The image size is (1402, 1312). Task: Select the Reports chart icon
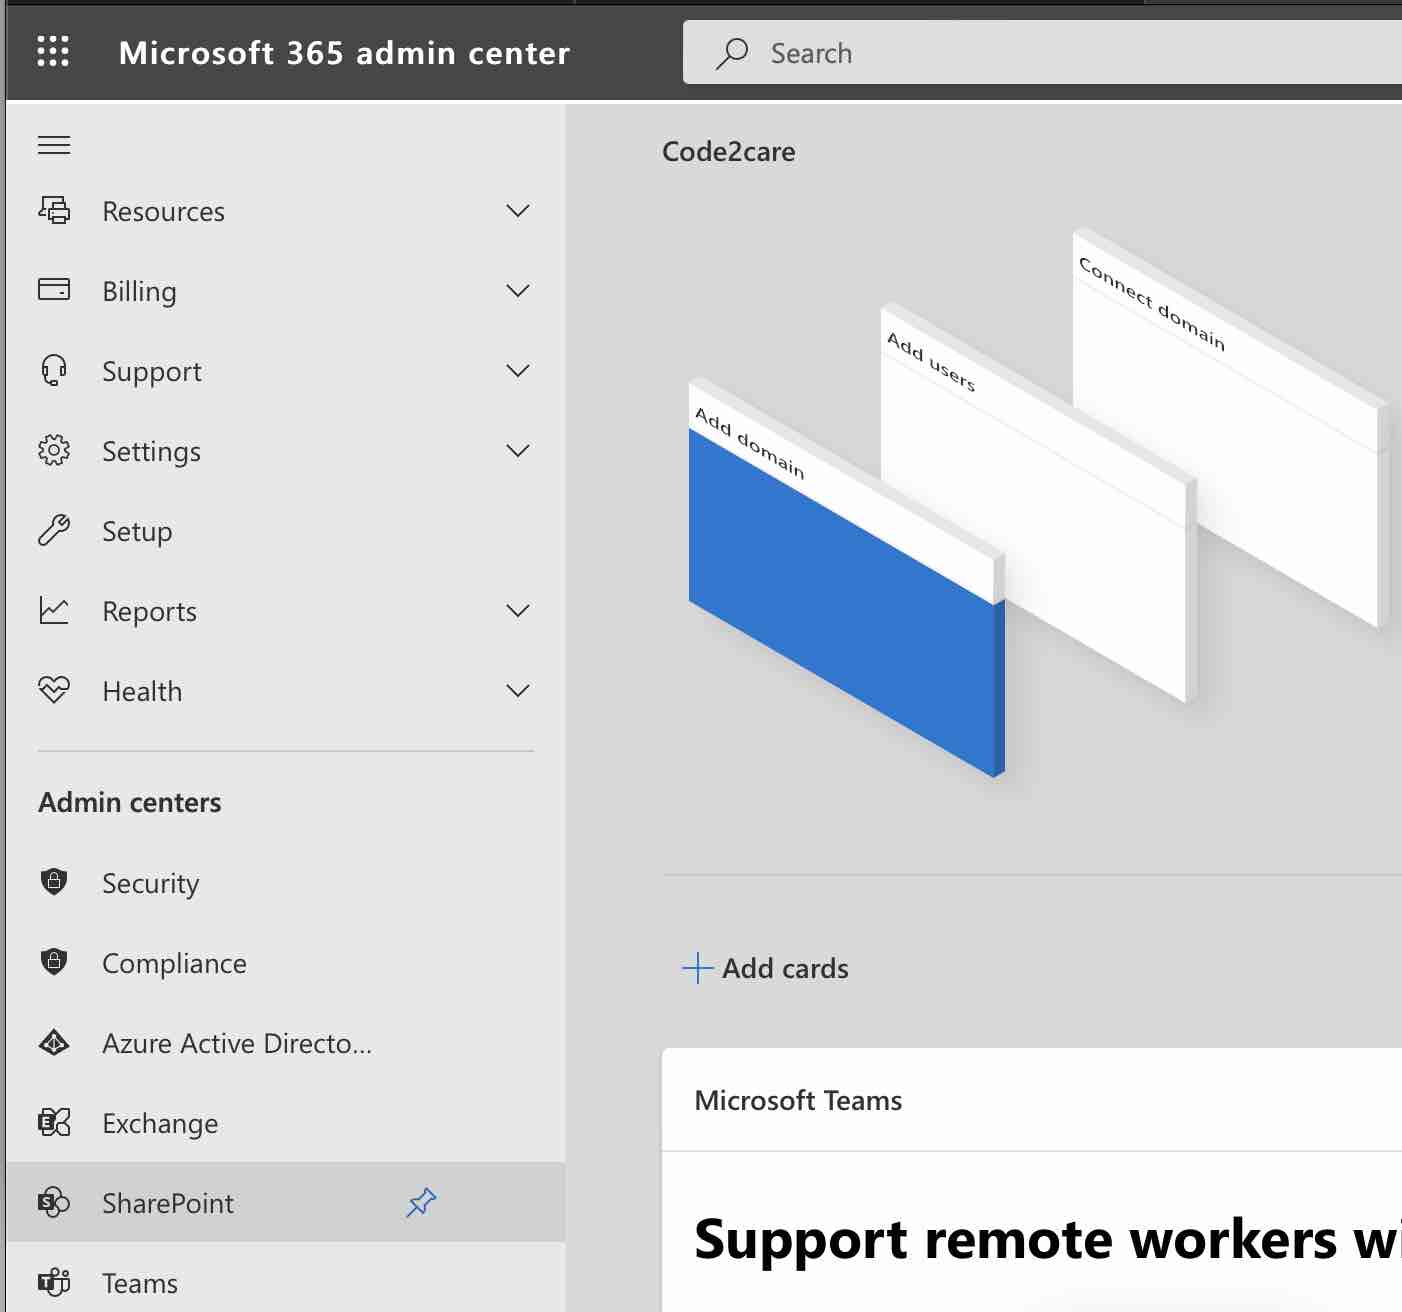click(54, 610)
